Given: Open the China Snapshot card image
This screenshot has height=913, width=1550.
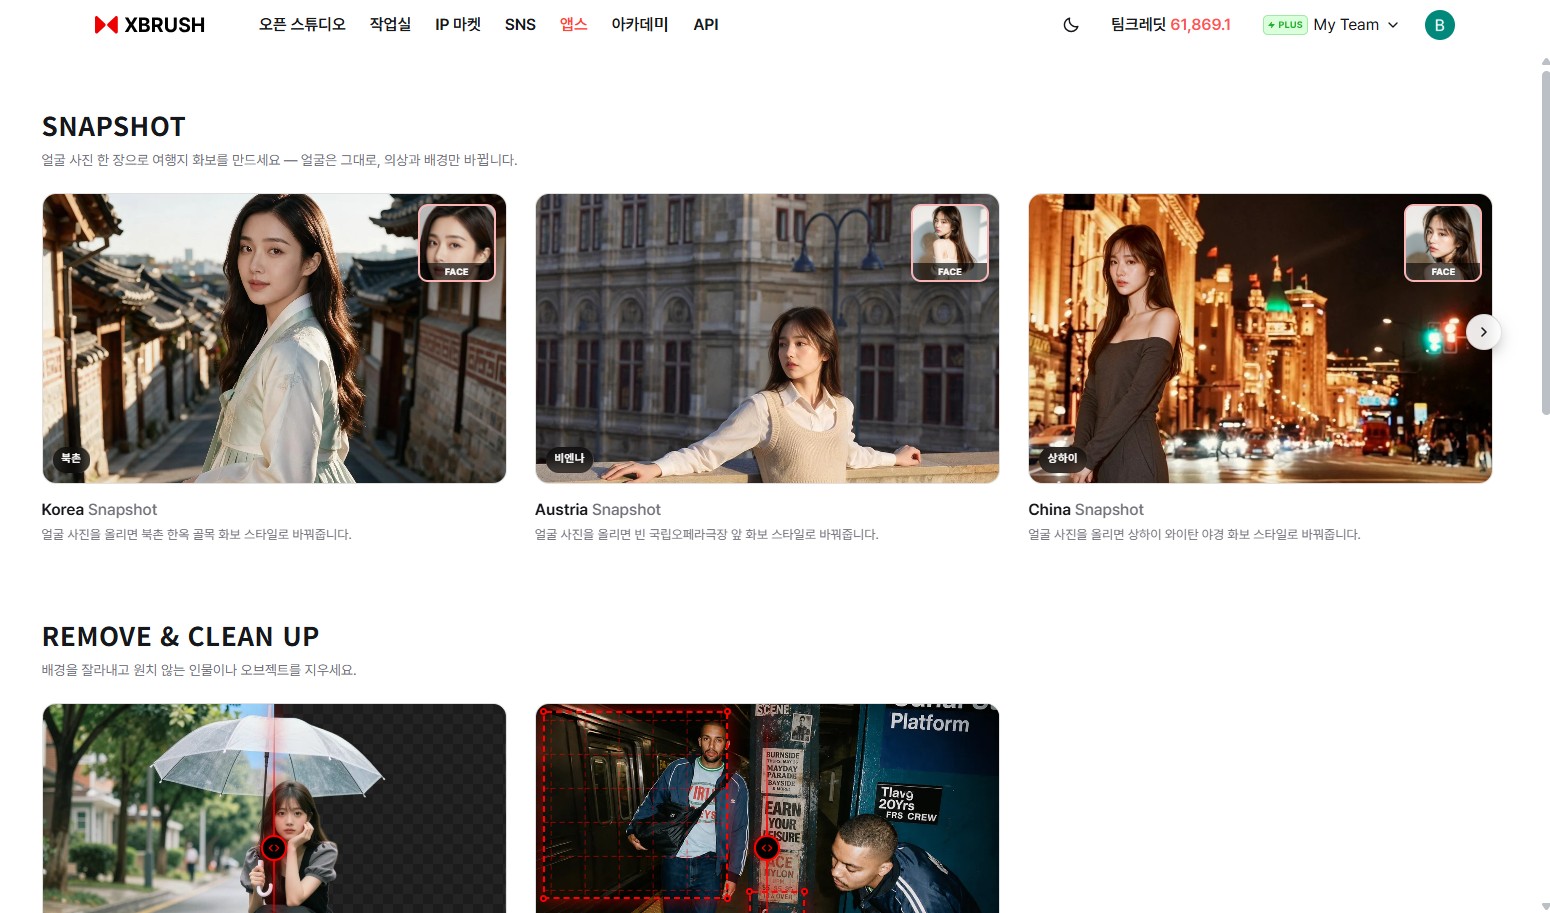Looking at the screenshot, I should pyautogui.click(x=1260, y=338).
